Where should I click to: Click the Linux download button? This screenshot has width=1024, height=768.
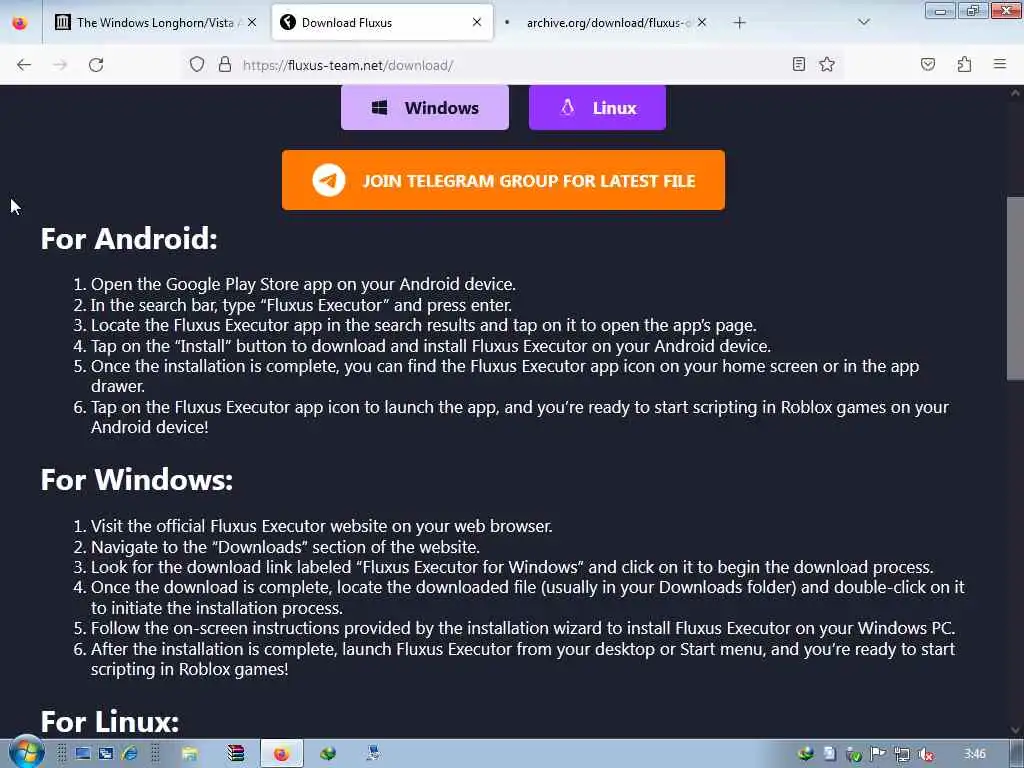coord(597,107)
